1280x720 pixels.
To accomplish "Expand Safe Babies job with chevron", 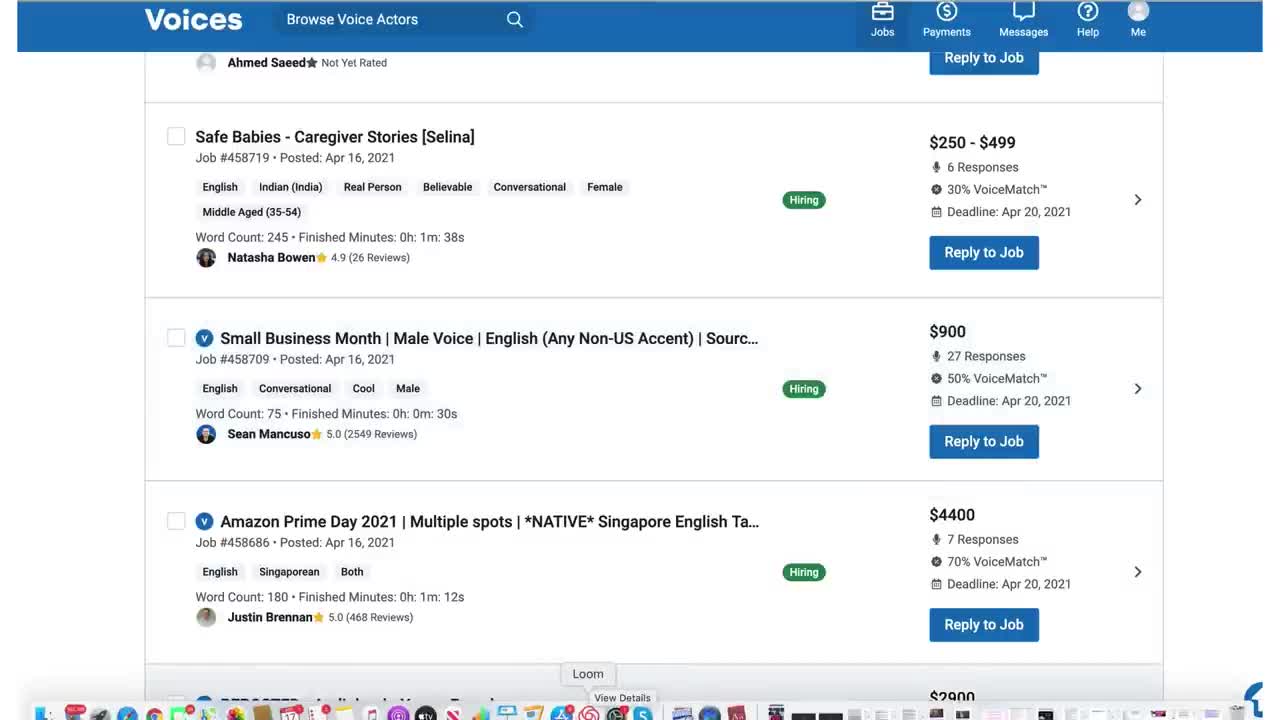I will pos(1138,200).
